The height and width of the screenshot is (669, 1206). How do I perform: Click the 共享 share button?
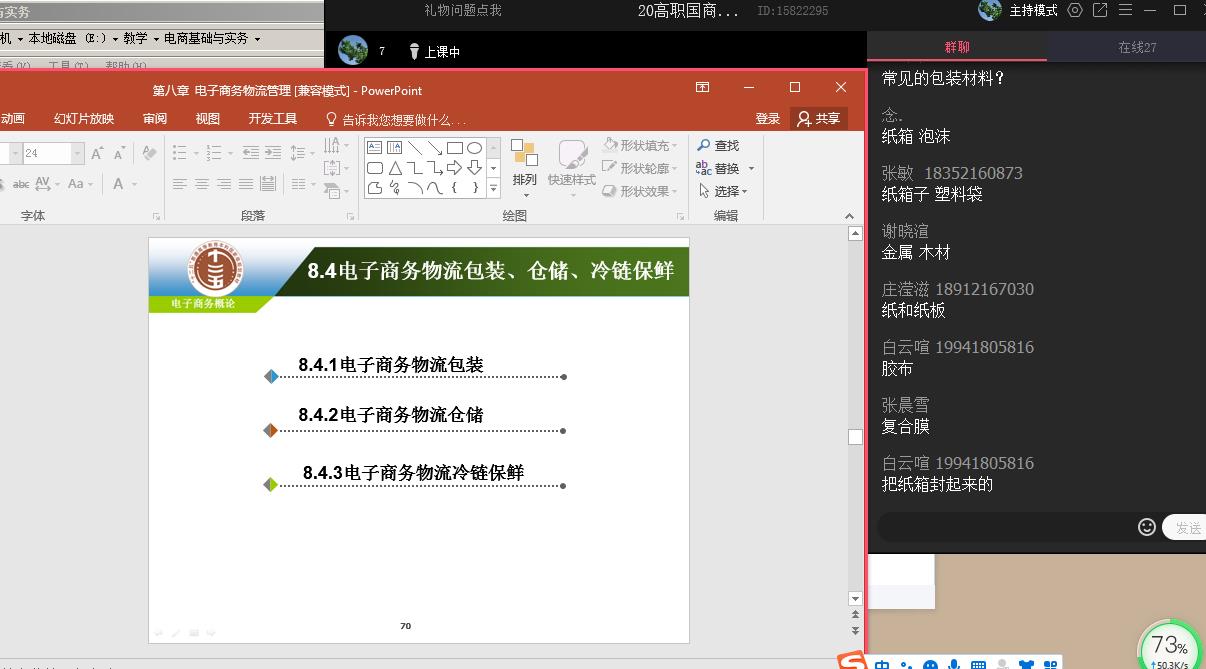(x=818, y=118)
